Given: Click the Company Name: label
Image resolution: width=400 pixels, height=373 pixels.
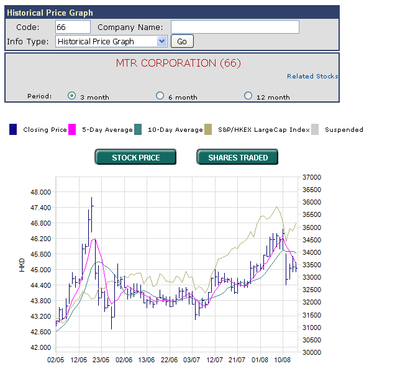Looking at the screenshot, I should point(130,27).
